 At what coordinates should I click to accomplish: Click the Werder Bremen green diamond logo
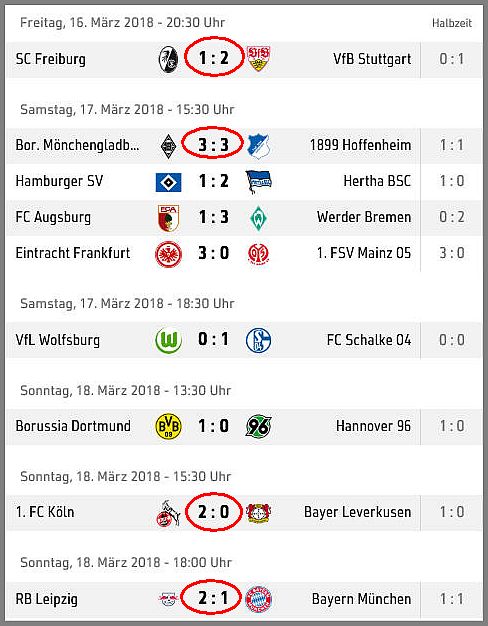[259, 218]
